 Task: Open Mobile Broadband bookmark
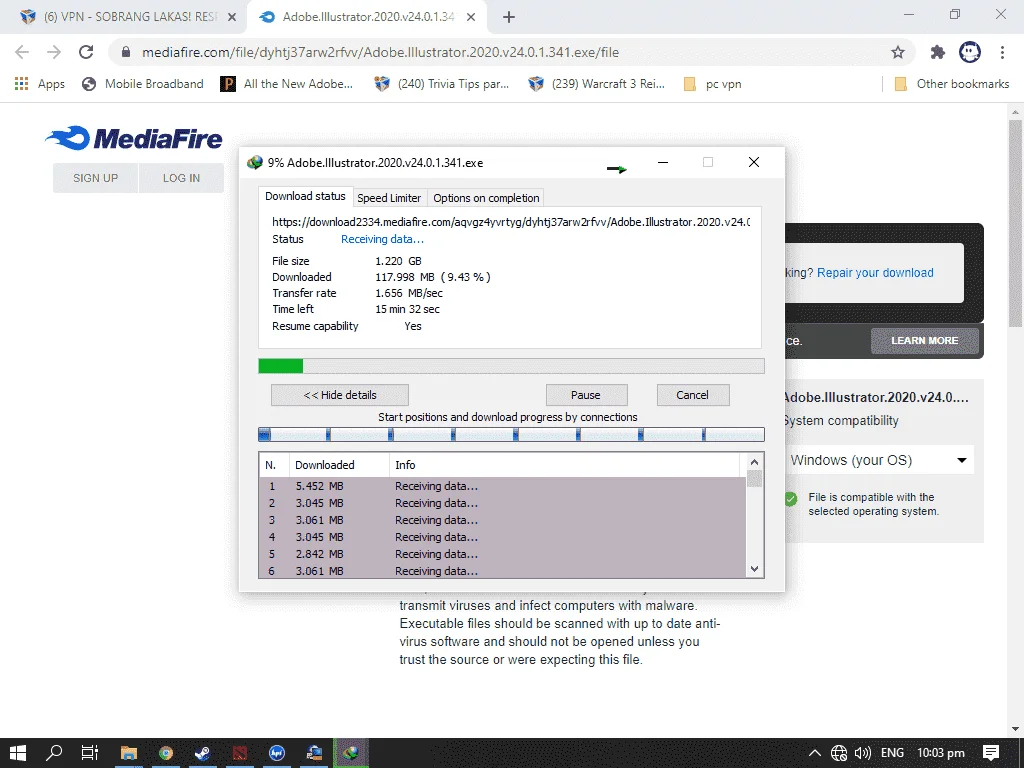click(x=142, y=84)
